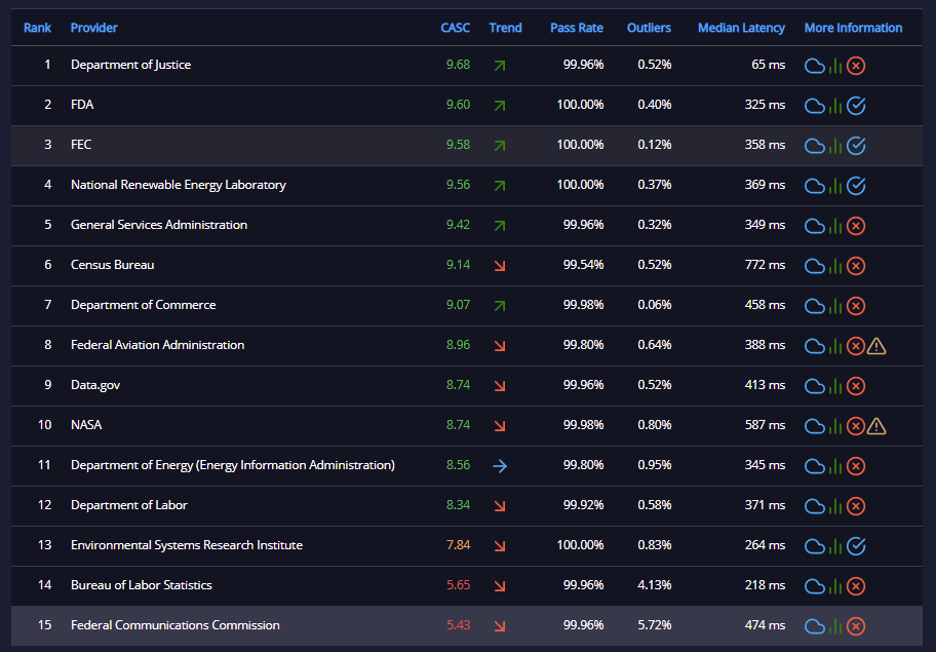Click red X icon in Census Bureau row
This screenshot has height=652, width=936.
pyautogui.click(x=856, y=266)
